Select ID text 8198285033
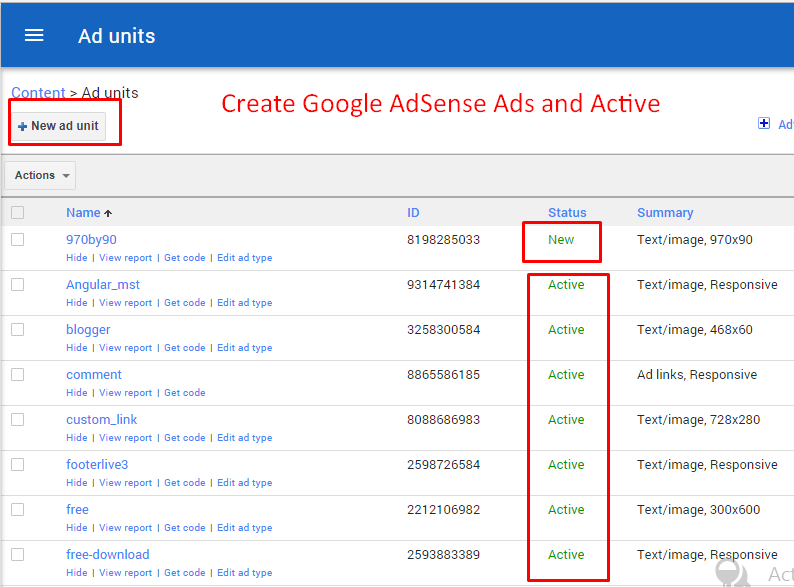This screenshot has height=587, width=794. pyautogui.click(x=443, y=240)
